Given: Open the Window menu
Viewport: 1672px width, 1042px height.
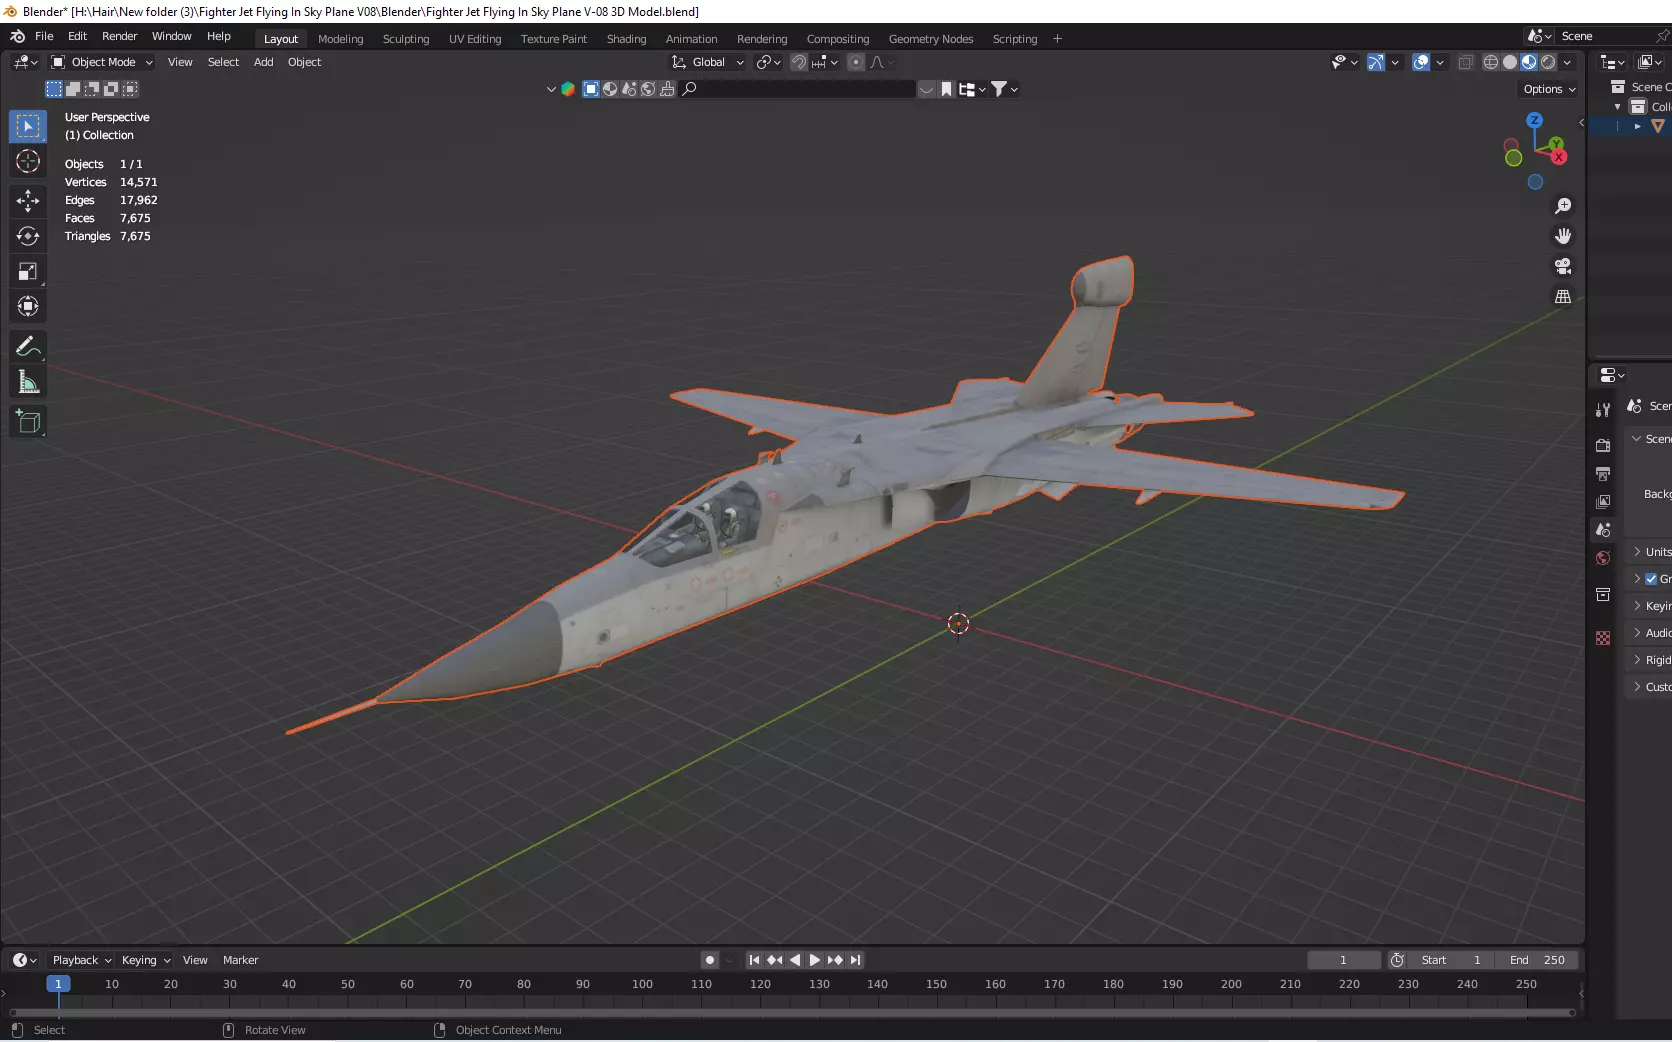Looking at the screenshot, I should click(171, 36).
